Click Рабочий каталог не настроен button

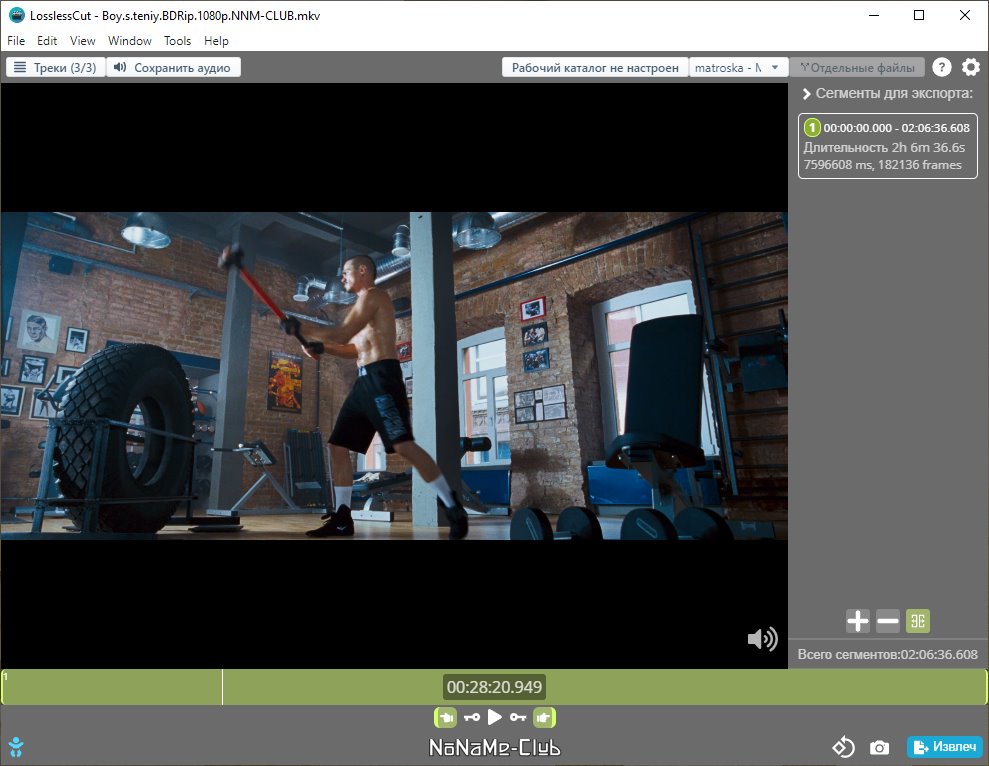(595, 68)
